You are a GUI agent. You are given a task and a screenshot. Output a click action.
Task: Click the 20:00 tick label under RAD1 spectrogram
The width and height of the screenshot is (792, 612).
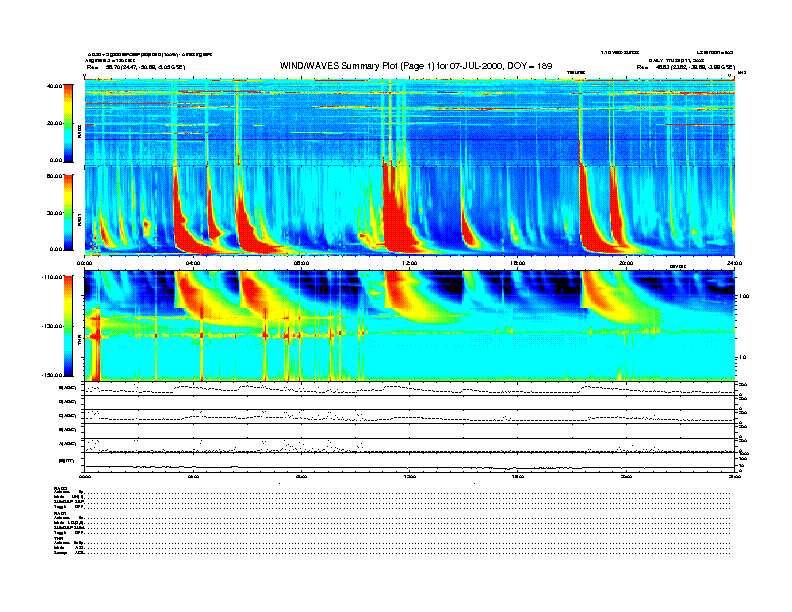626,263
